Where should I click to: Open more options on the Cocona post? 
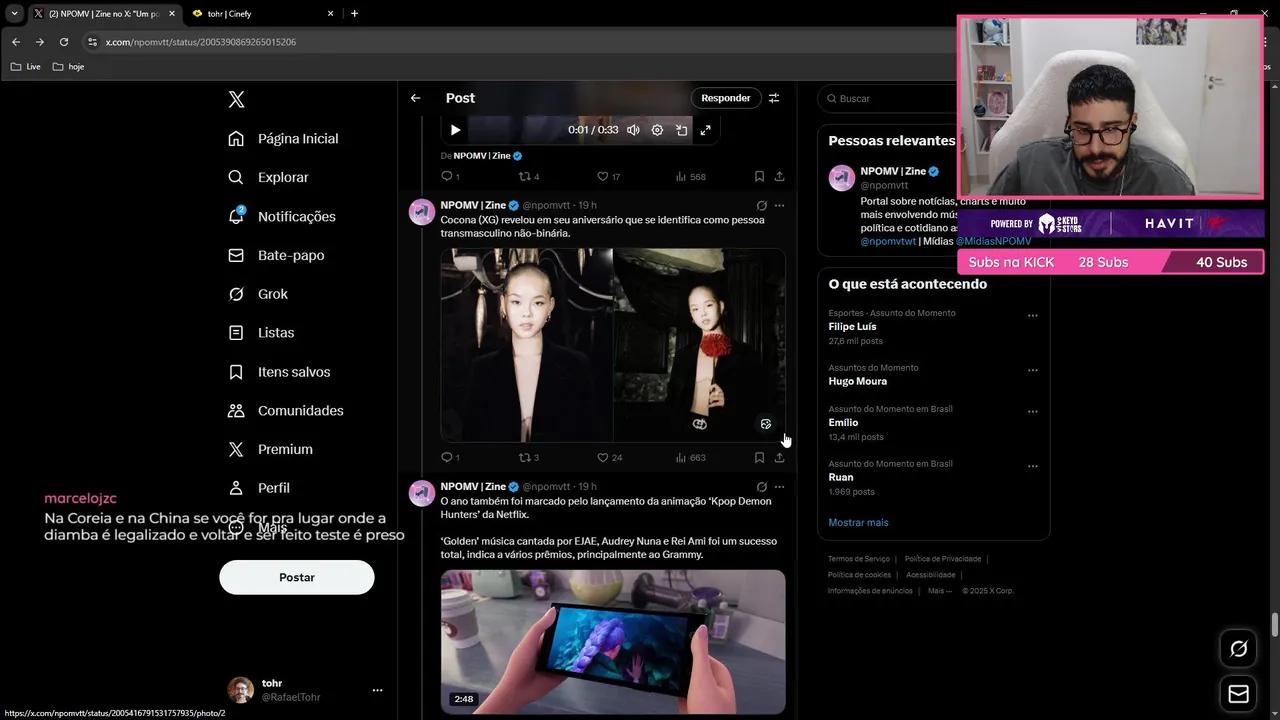point(779,205)
